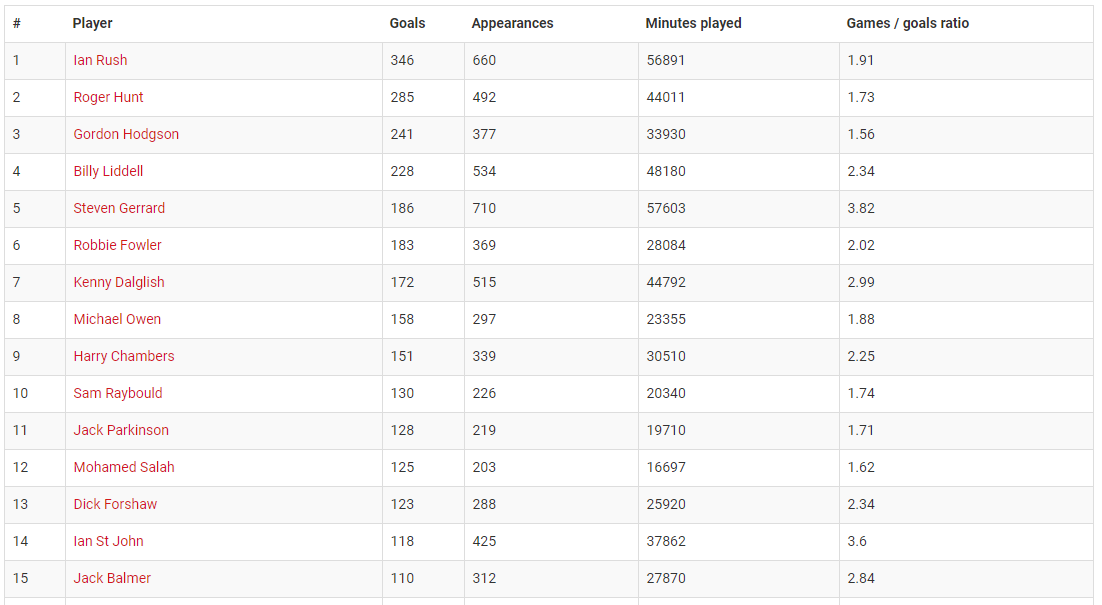Open Ian Rush player link
Screen dimensions: 1102x605
pos(101,60)
